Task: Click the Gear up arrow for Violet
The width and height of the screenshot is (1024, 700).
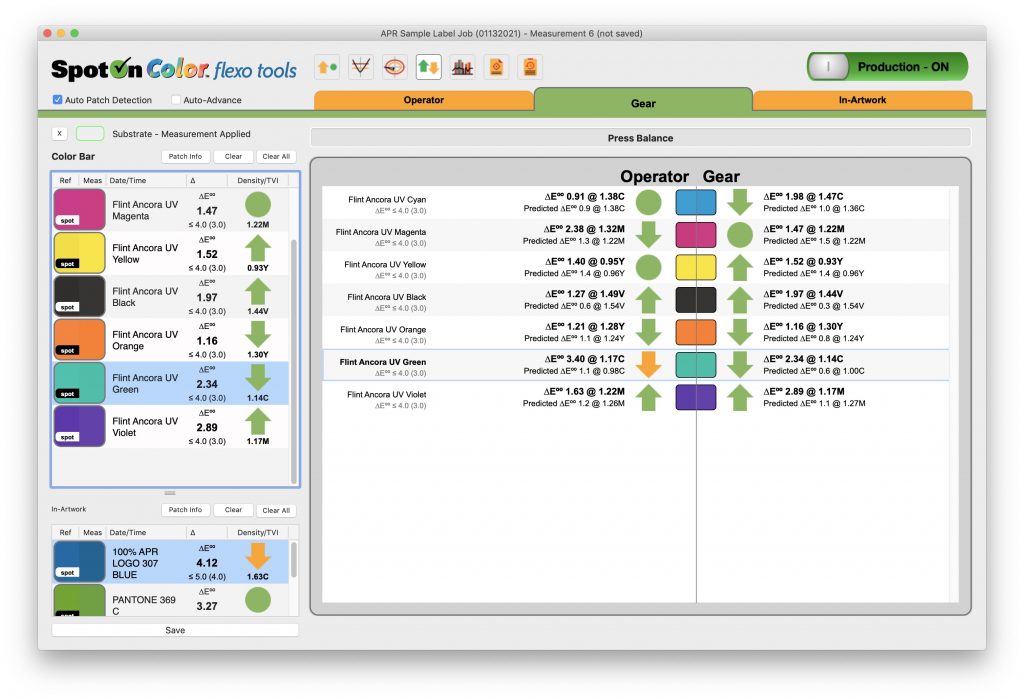Action: 740,398
